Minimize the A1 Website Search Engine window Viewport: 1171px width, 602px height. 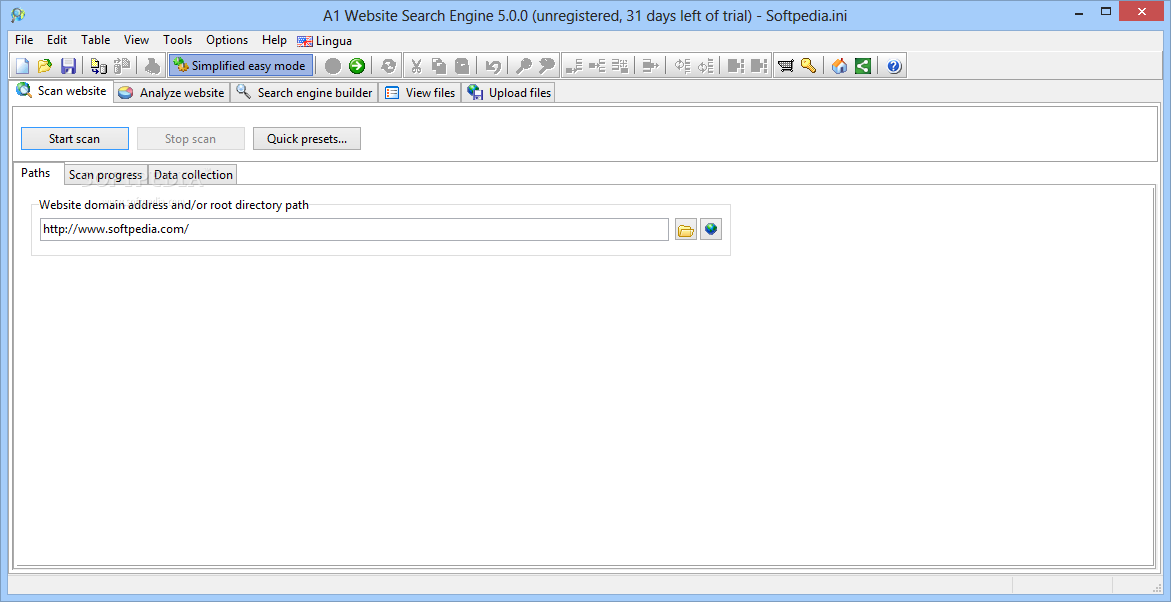click(x=1081, y=12)
